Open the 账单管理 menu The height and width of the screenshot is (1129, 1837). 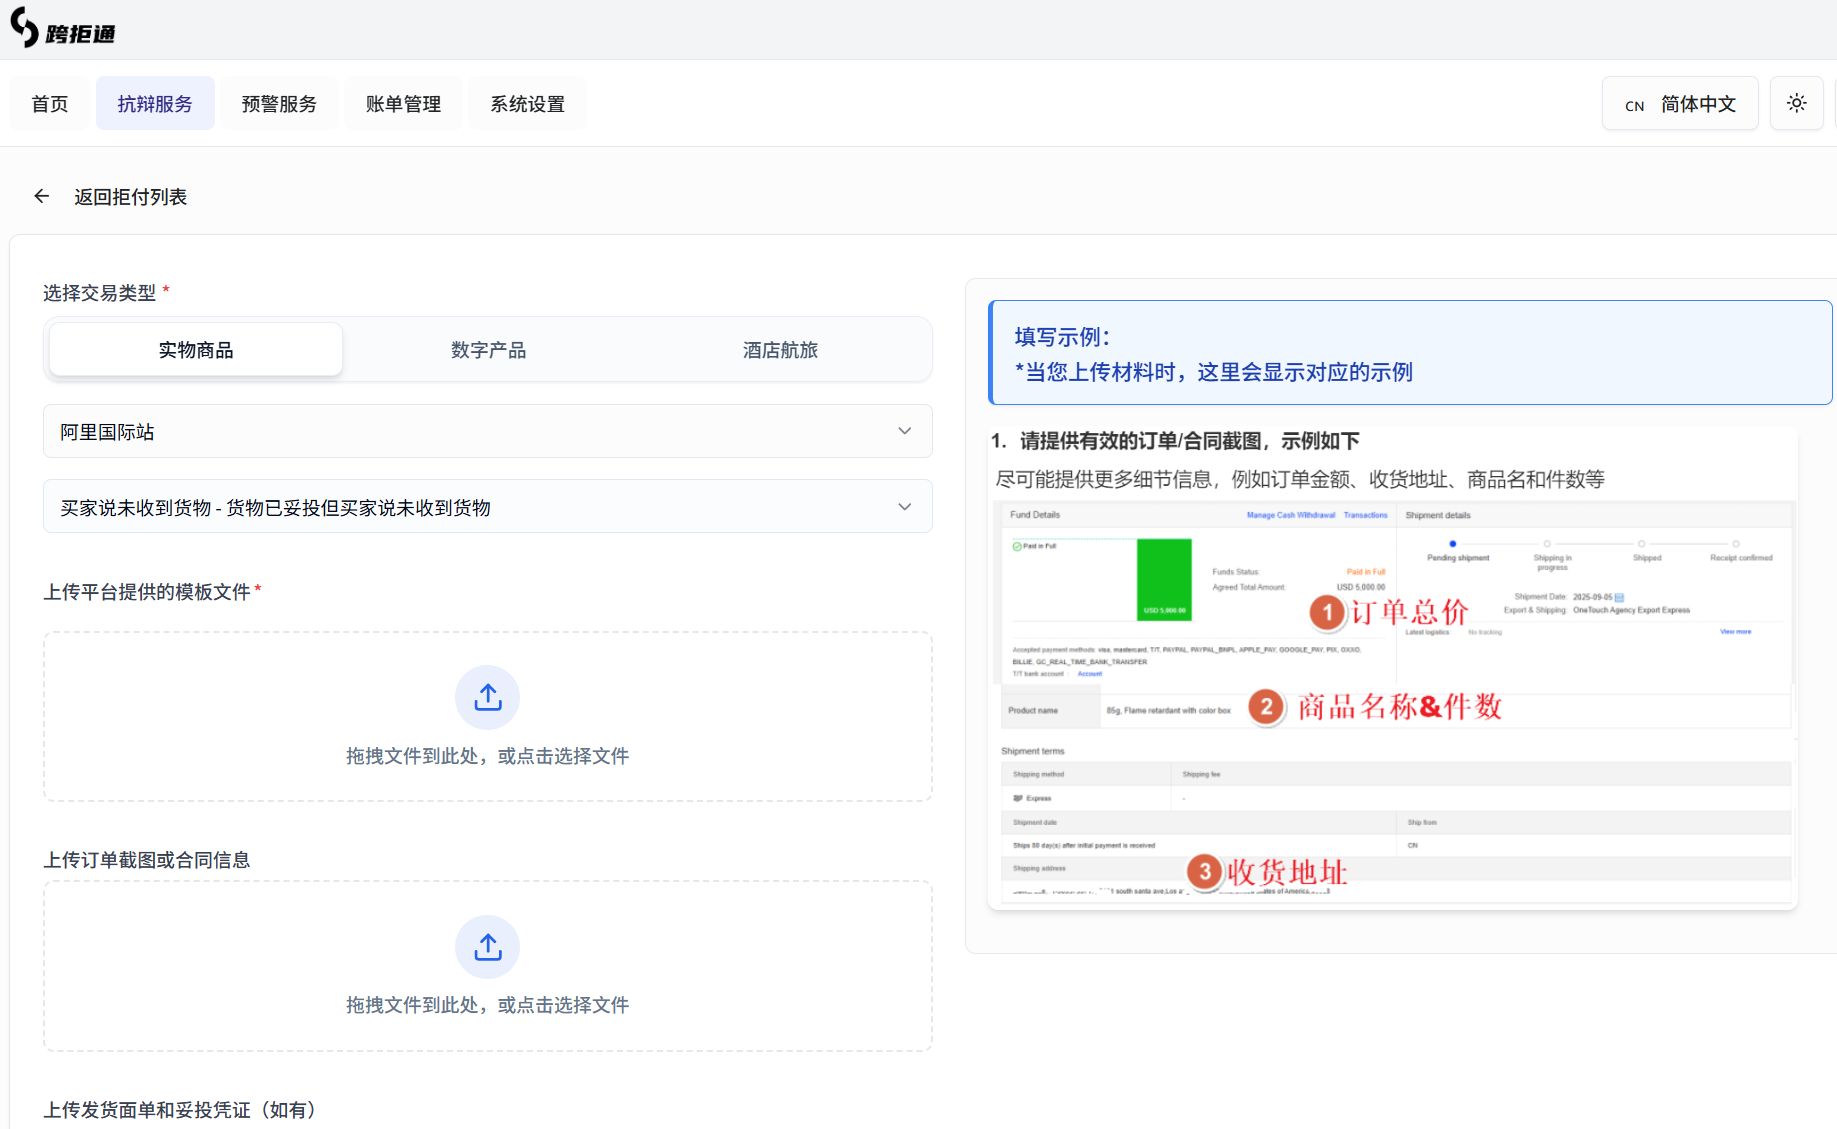[x=403, y=104]
